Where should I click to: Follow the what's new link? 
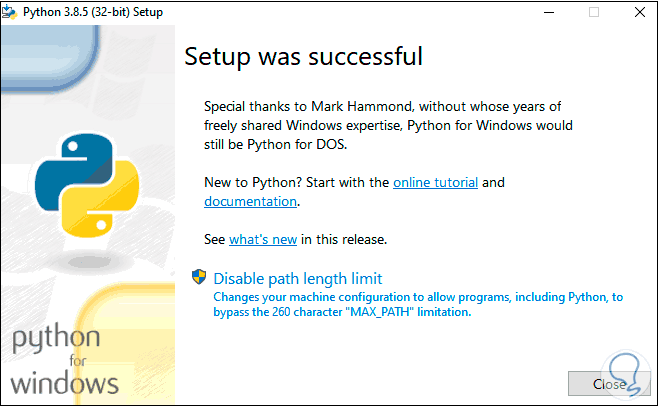click(x=263, y=240)
